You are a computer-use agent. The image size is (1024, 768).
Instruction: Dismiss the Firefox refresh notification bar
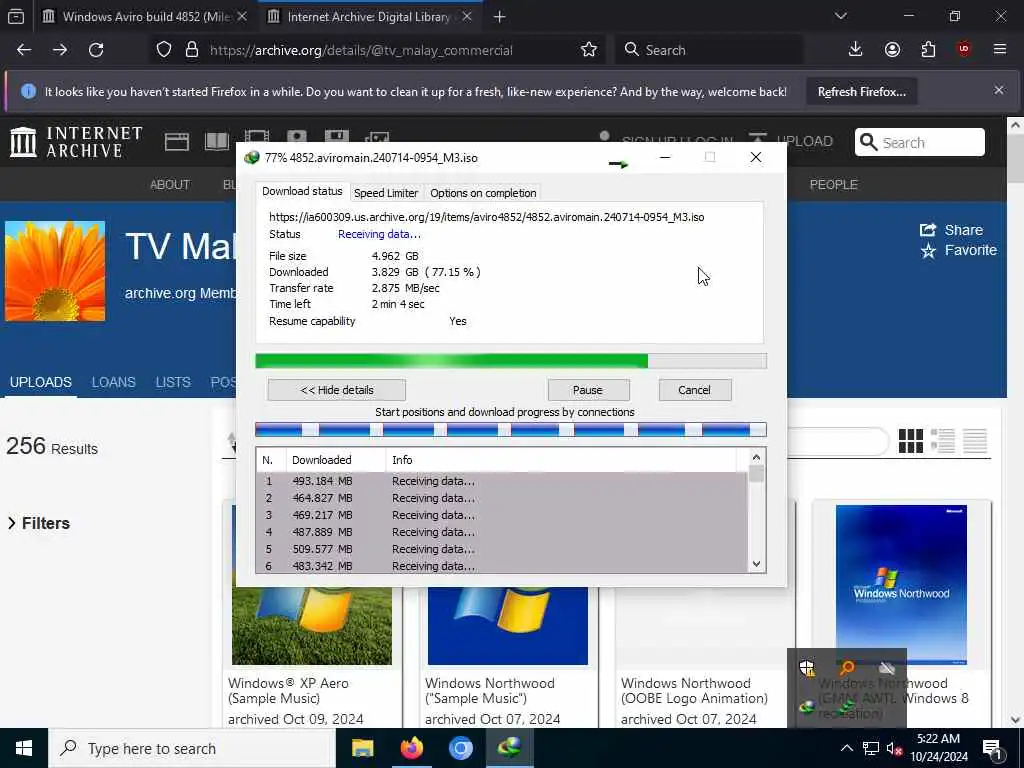[x=999, y=91]
